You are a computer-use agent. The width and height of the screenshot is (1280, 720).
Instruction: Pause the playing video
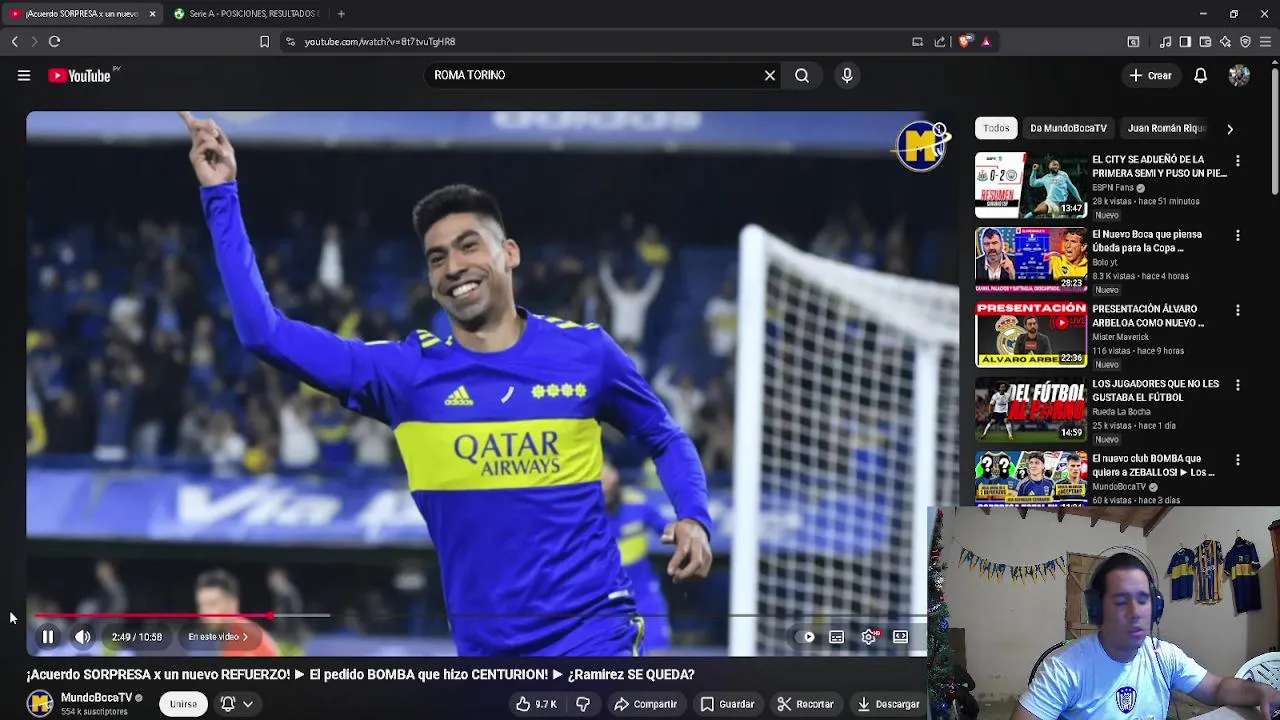tap(47, 637)
